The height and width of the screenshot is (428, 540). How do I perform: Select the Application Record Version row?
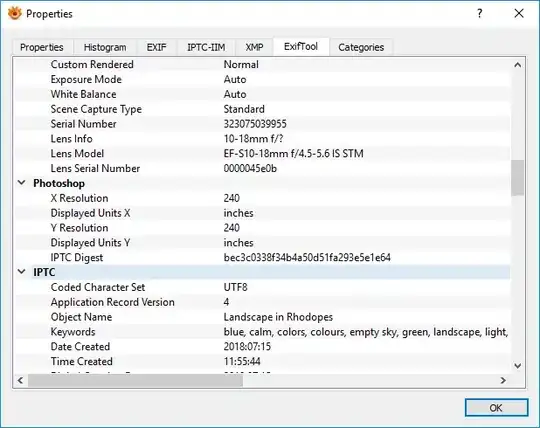click(262, 302)
